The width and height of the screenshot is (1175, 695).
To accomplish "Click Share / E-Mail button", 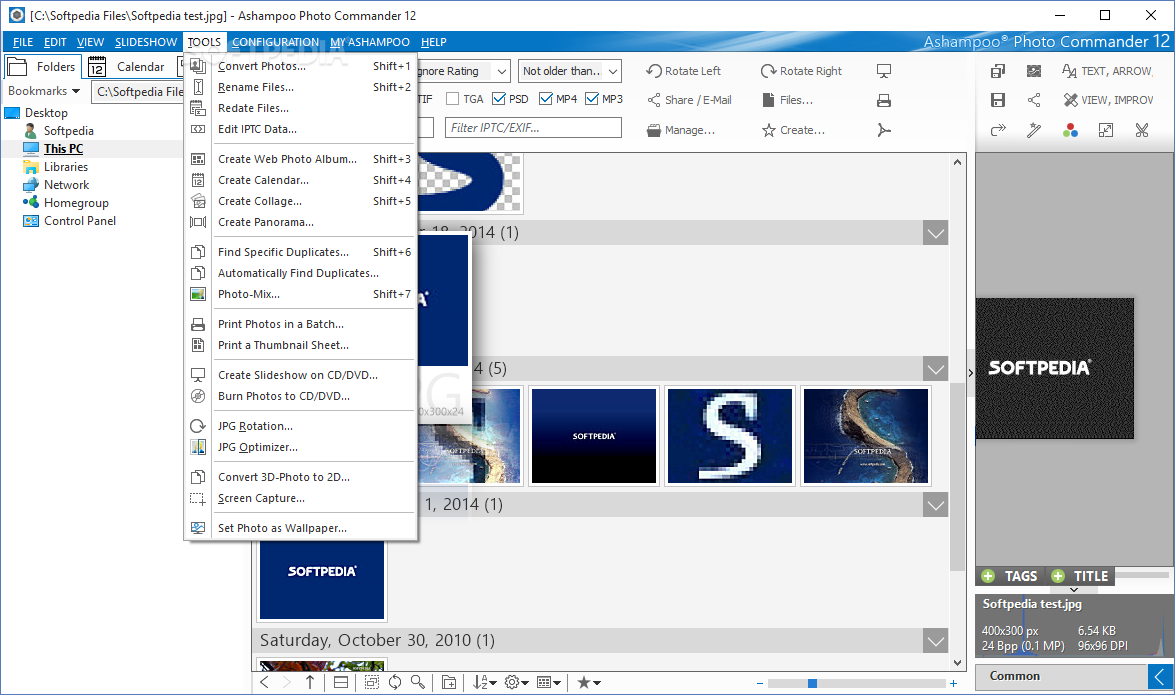I will pos(689,100).
